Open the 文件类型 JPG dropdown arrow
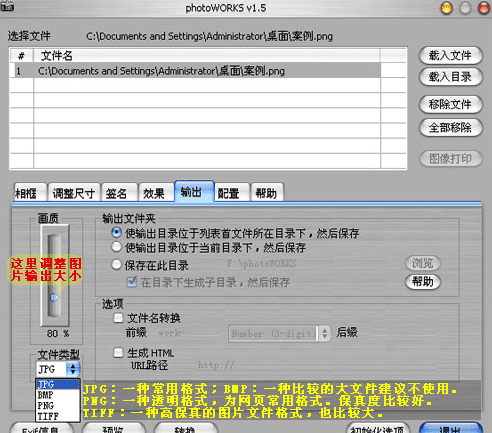Viewport: 492px width, 433px height. [73, 369]
